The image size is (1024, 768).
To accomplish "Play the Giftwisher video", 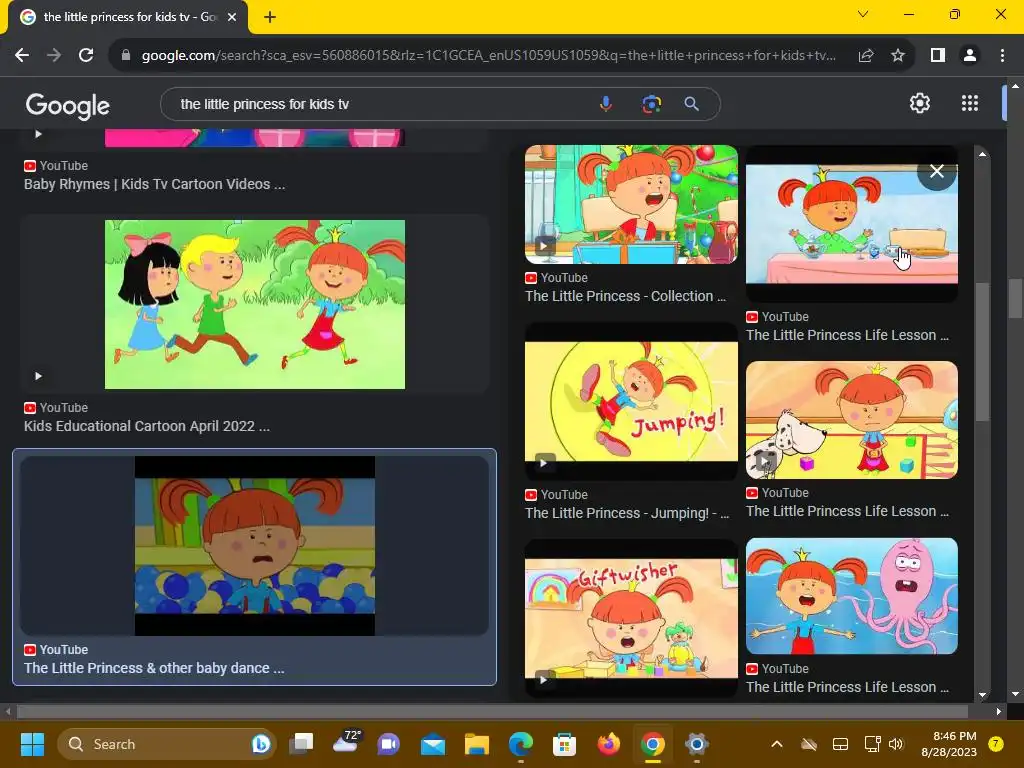I will point(543,680).
